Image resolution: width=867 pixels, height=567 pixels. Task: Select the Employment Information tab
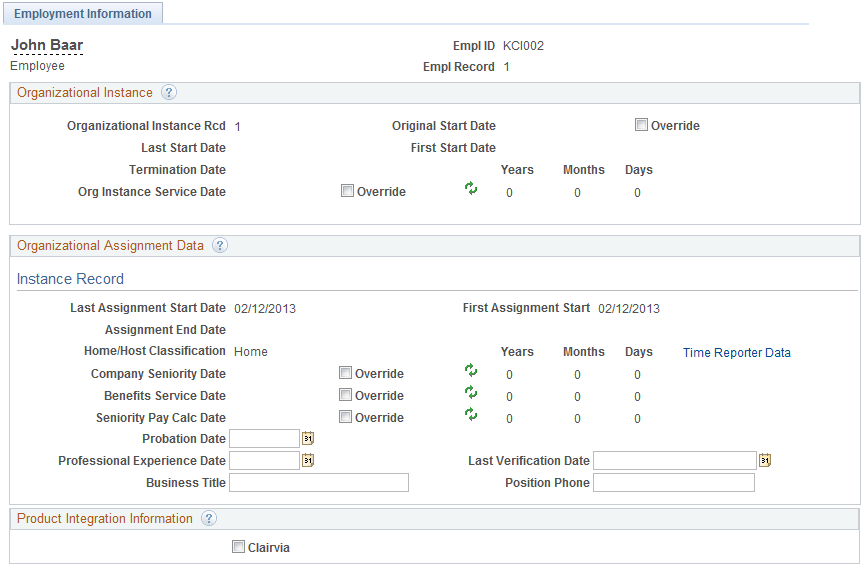click(83, 13)
